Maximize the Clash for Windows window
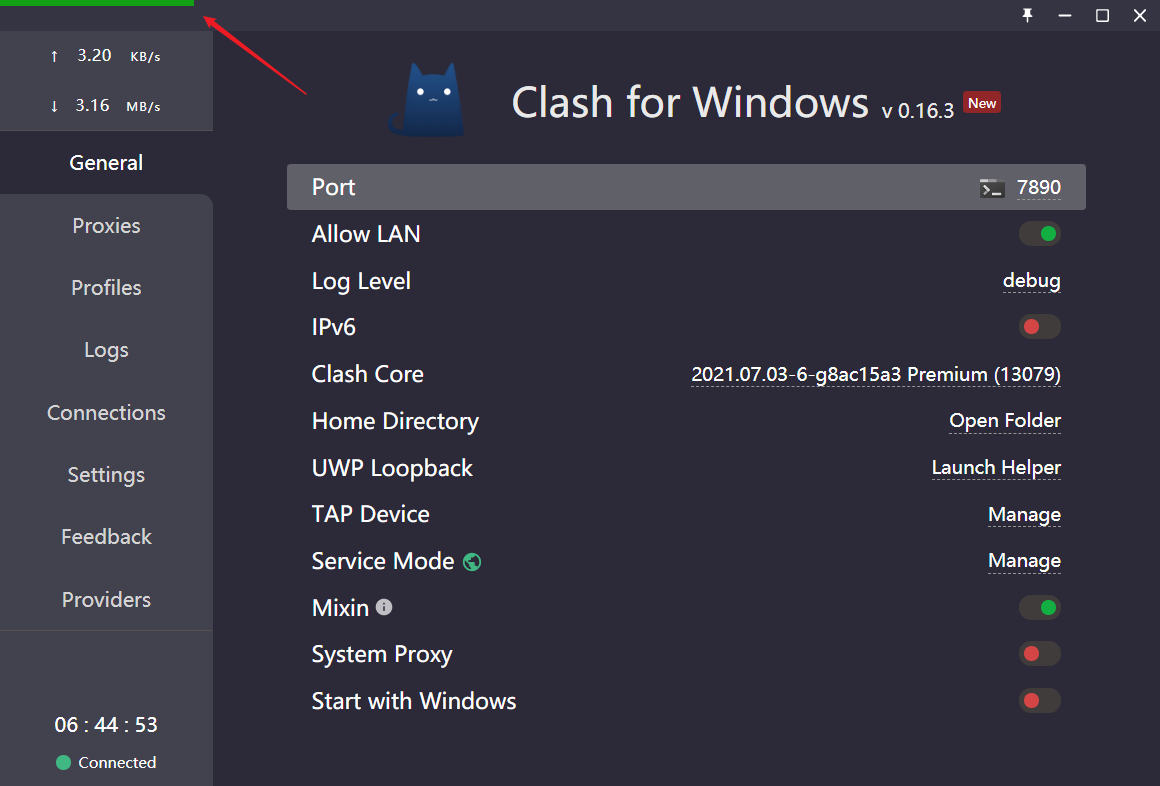 1102,16
